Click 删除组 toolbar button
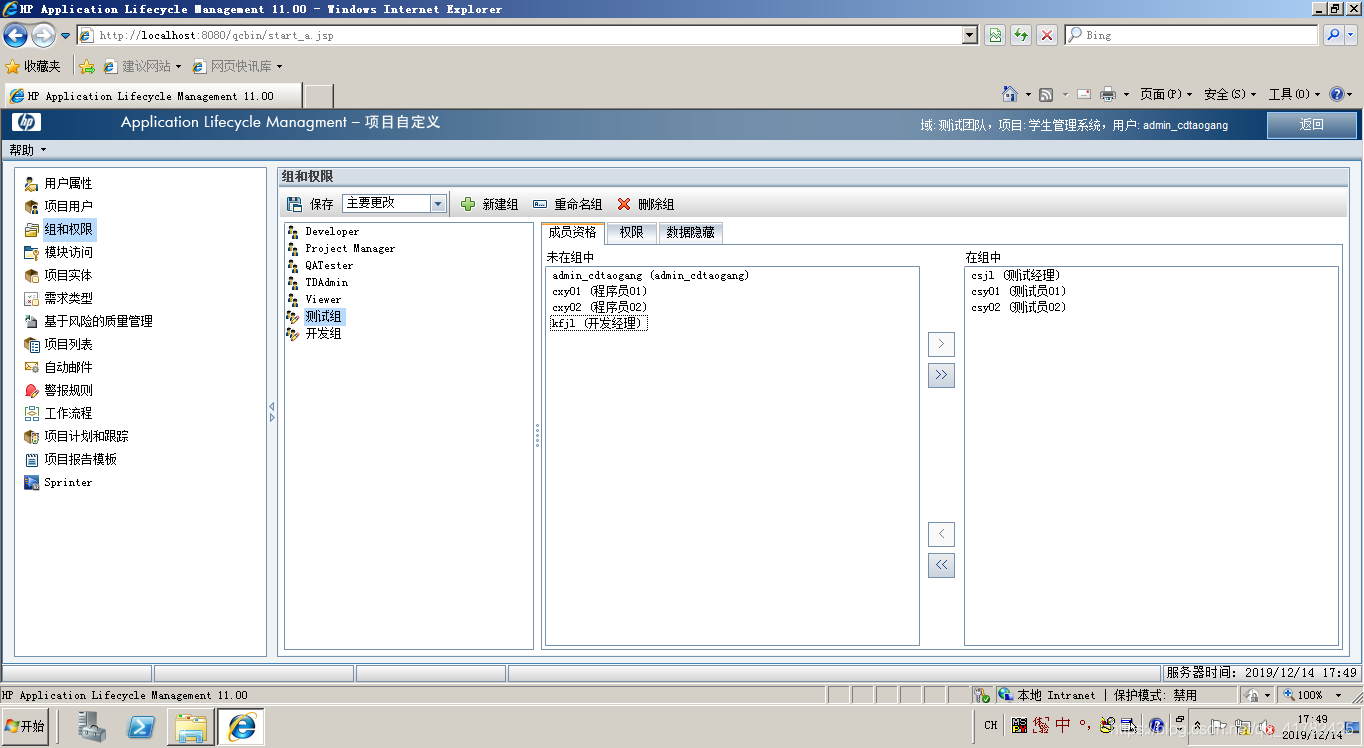This screenshot has height=748, width=1364. pos(645,204)
